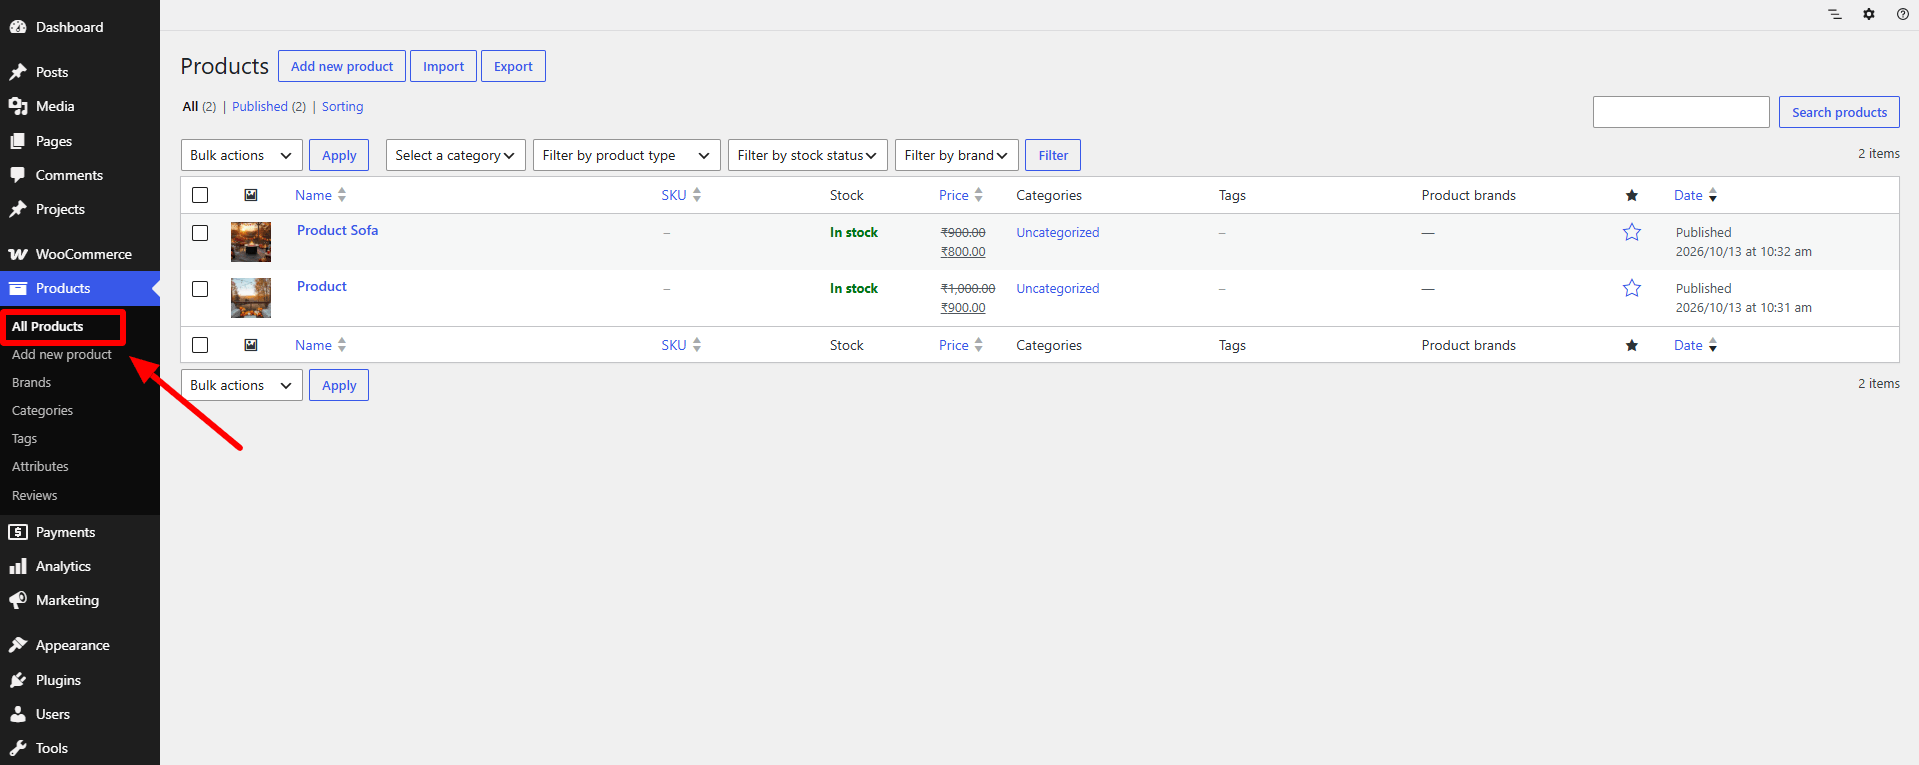
Task: Click the Plugins plug icon
Action: click(x=18, y=680)
